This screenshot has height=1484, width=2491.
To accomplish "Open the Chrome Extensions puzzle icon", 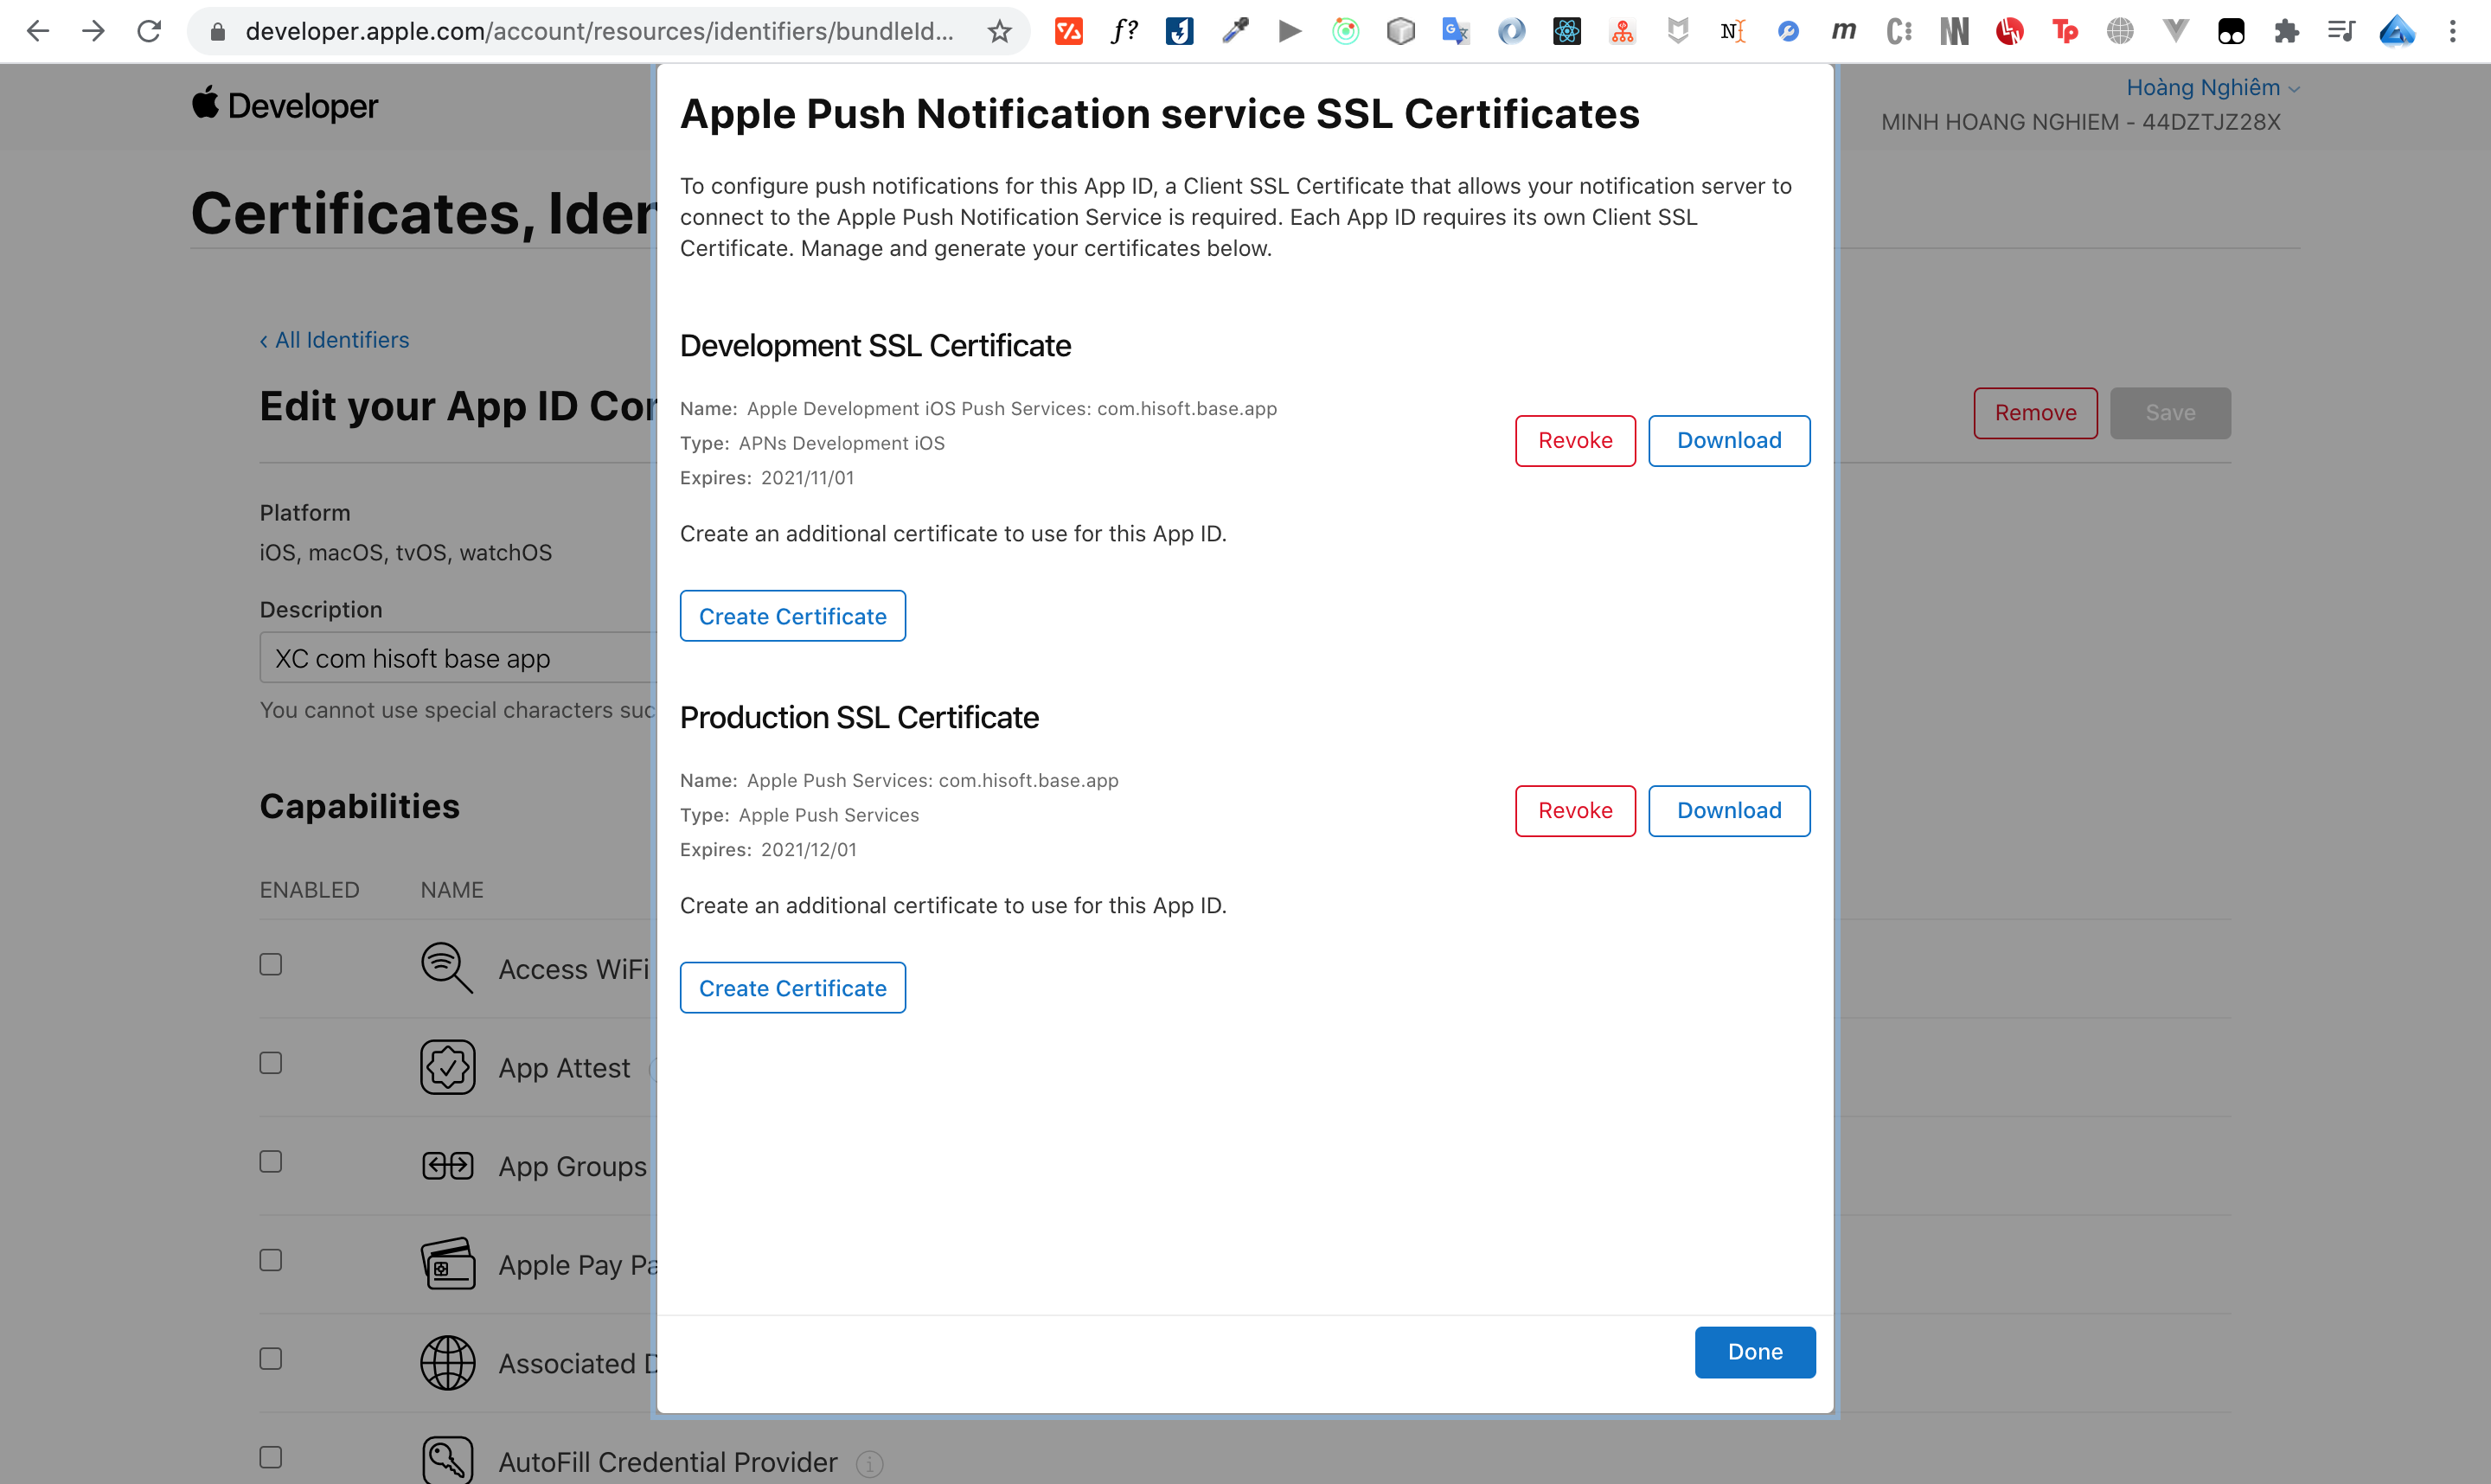I will coord(2286,31).
